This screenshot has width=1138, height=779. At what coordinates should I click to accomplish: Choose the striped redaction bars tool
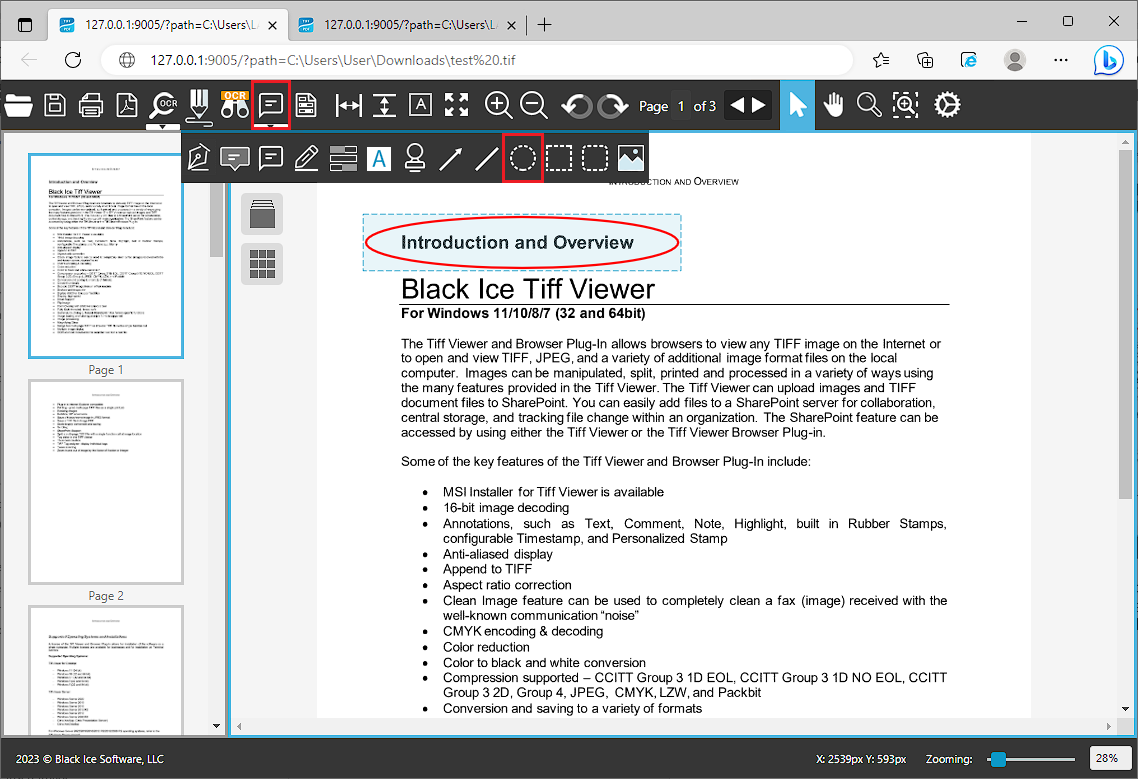pyautogui.click(x=343, y=158)
